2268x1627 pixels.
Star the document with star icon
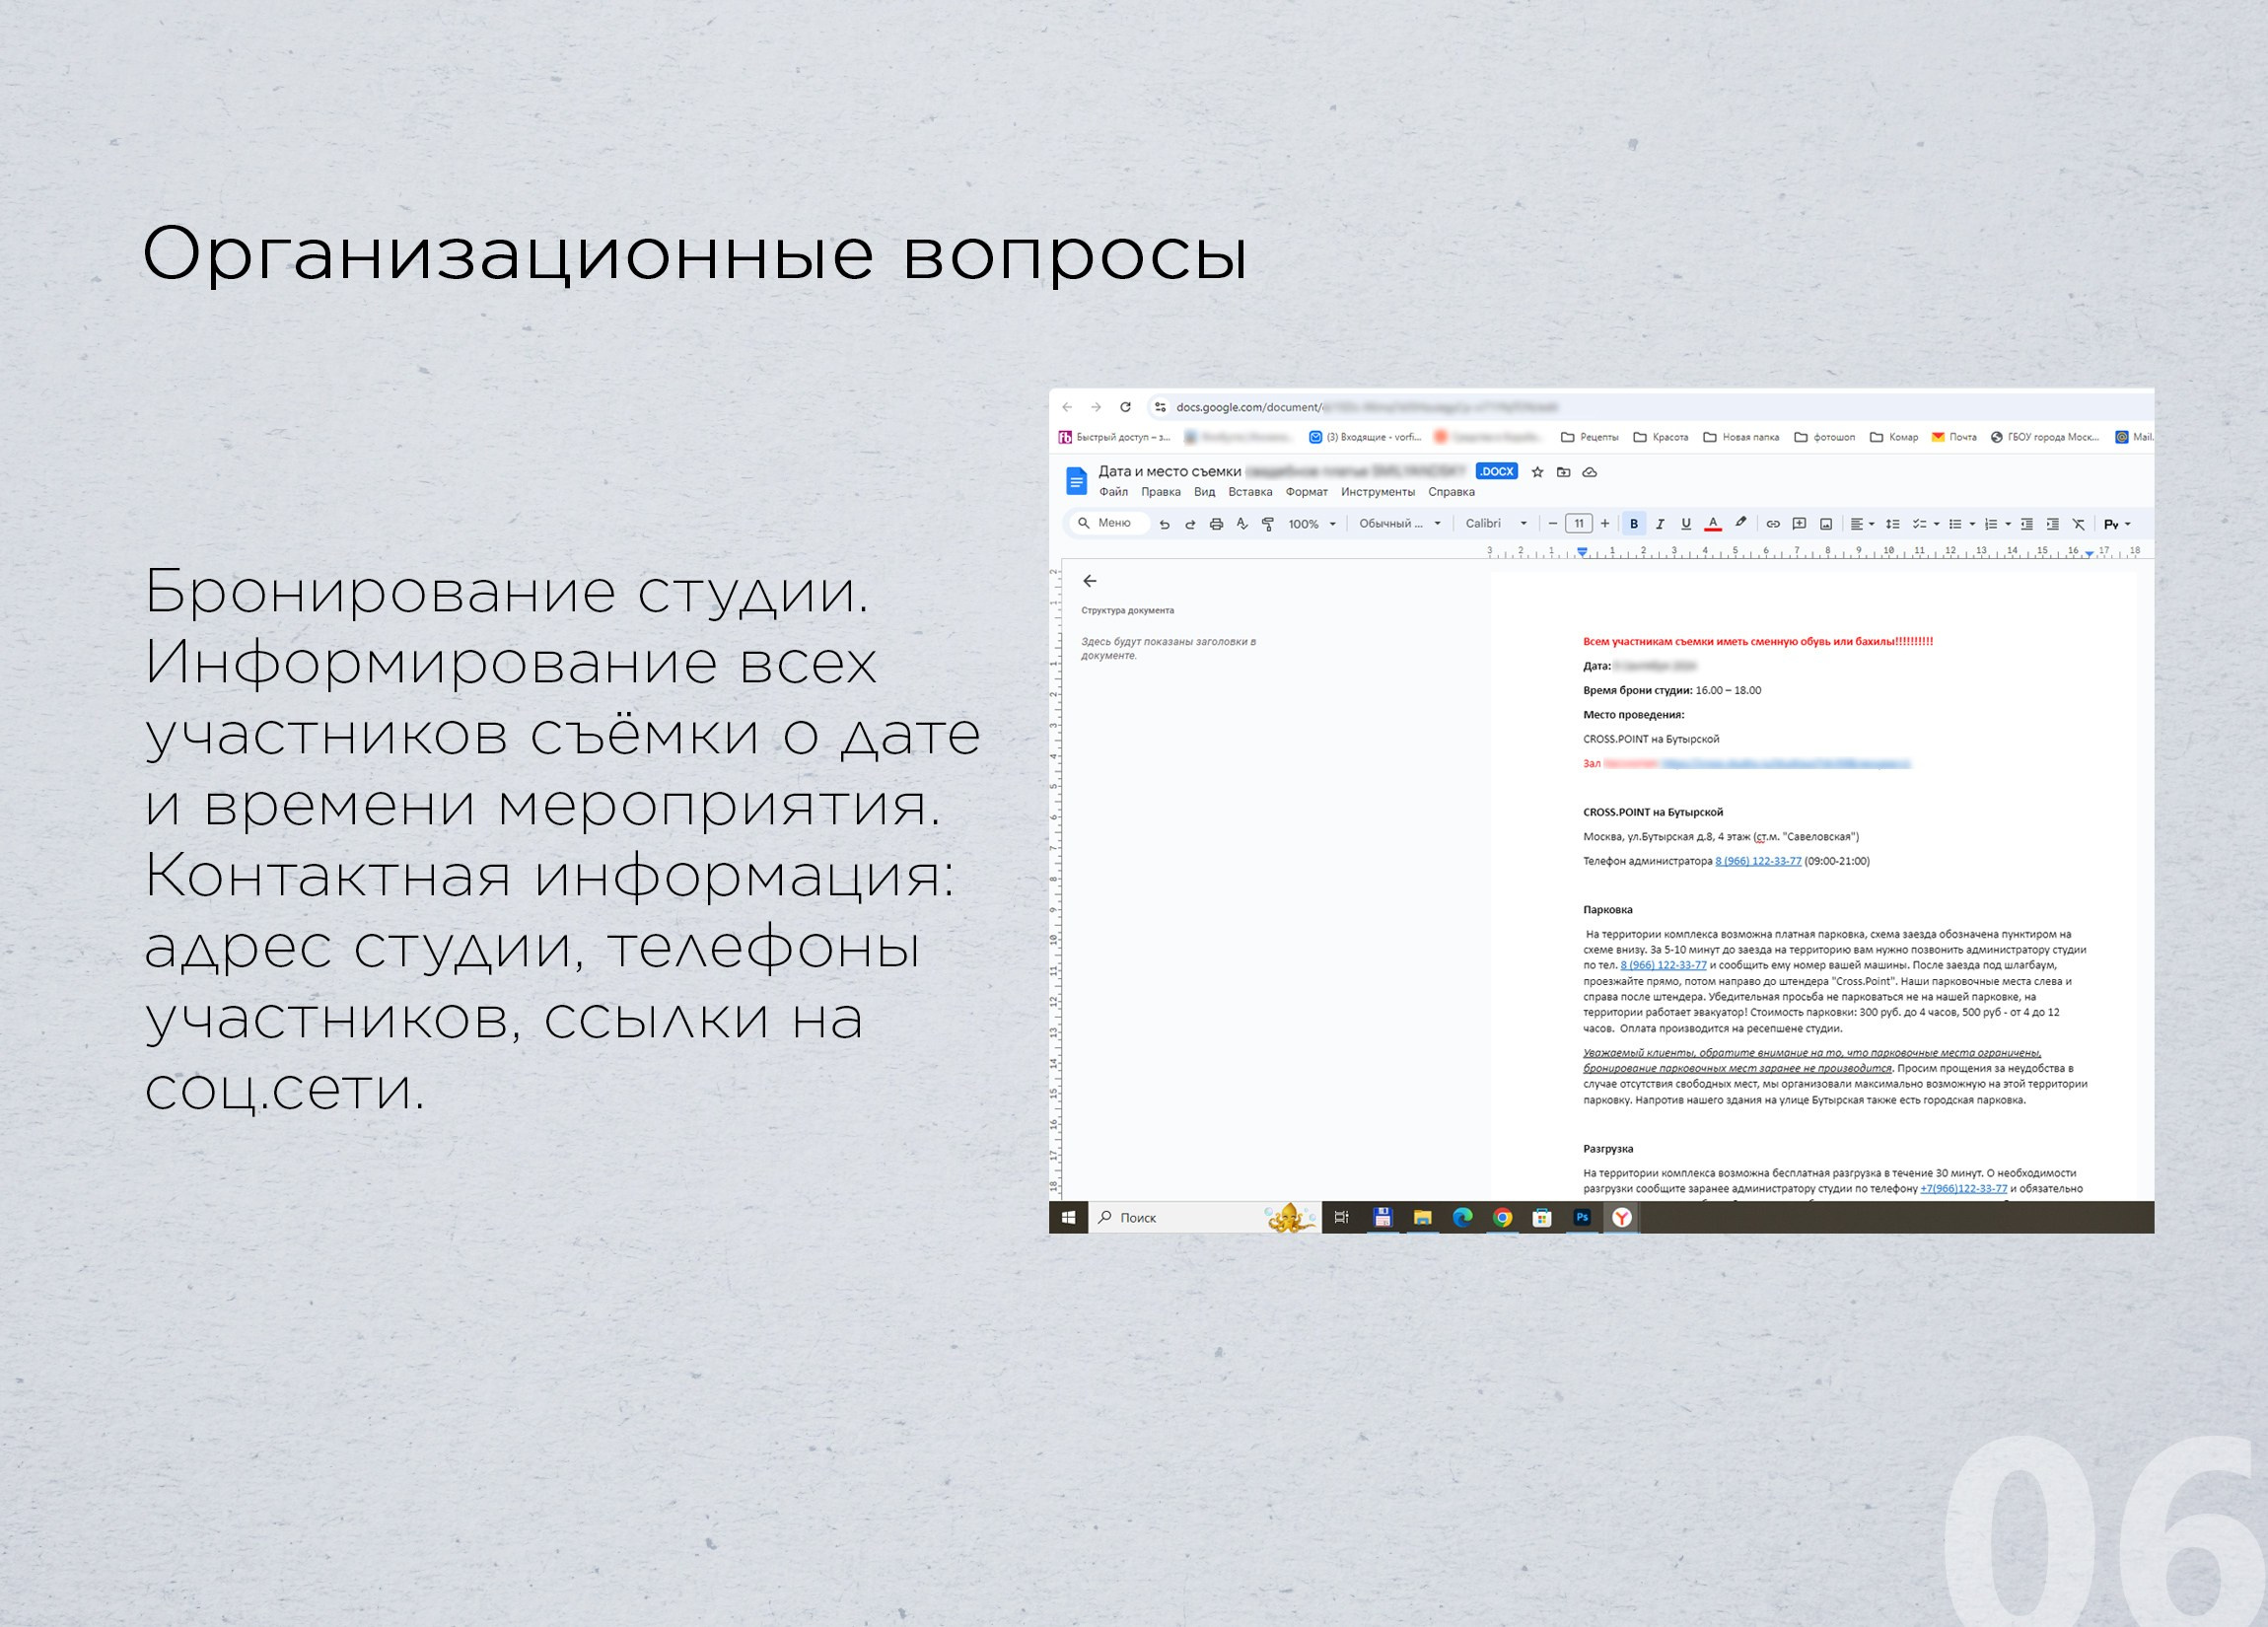(x=1538, y=472)
